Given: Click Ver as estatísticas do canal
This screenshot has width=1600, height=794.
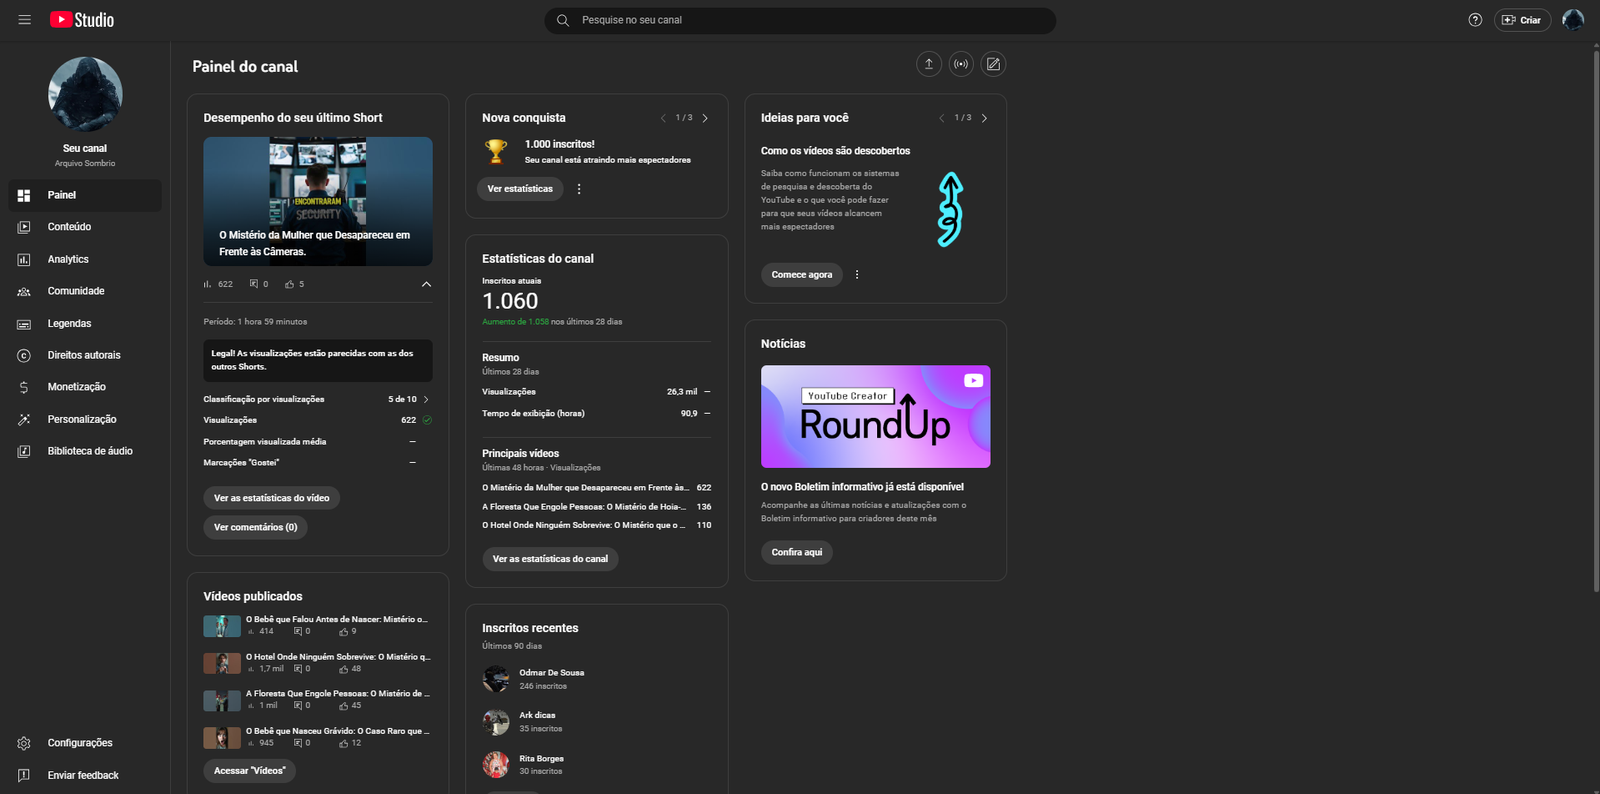Looking at the screenshot, I should click(x=550, y=559).
